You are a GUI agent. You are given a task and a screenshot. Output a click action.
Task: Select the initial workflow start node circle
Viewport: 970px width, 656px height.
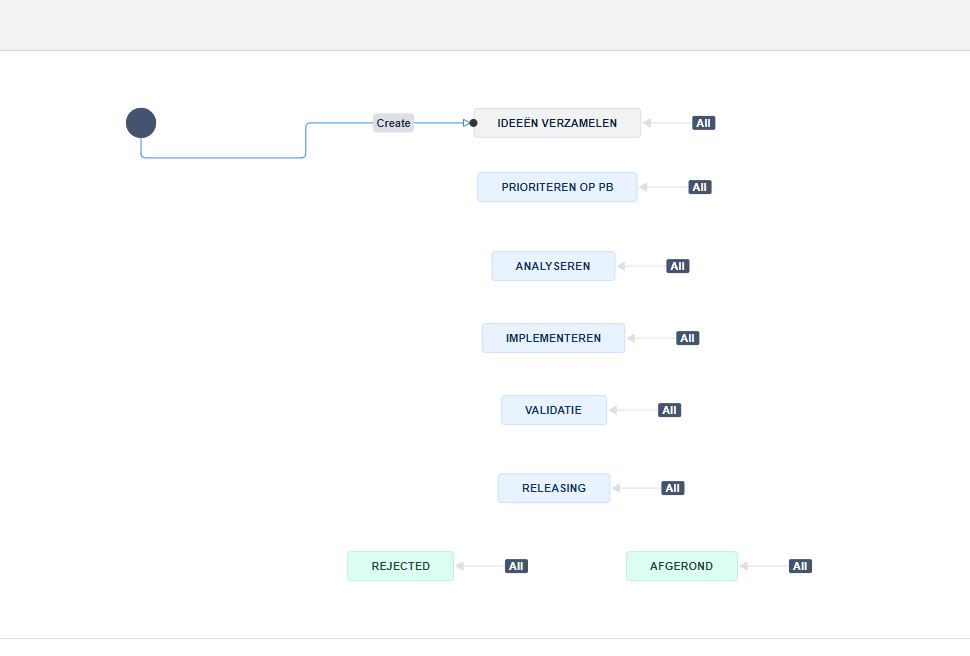141,122
